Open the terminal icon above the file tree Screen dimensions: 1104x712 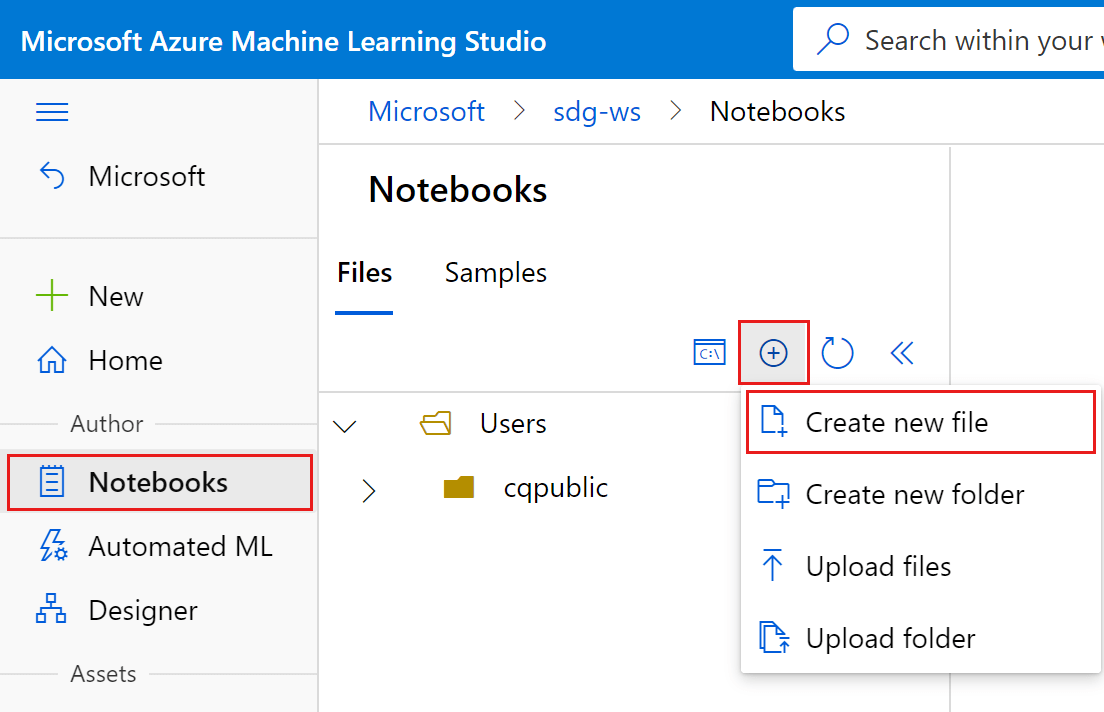709,352
